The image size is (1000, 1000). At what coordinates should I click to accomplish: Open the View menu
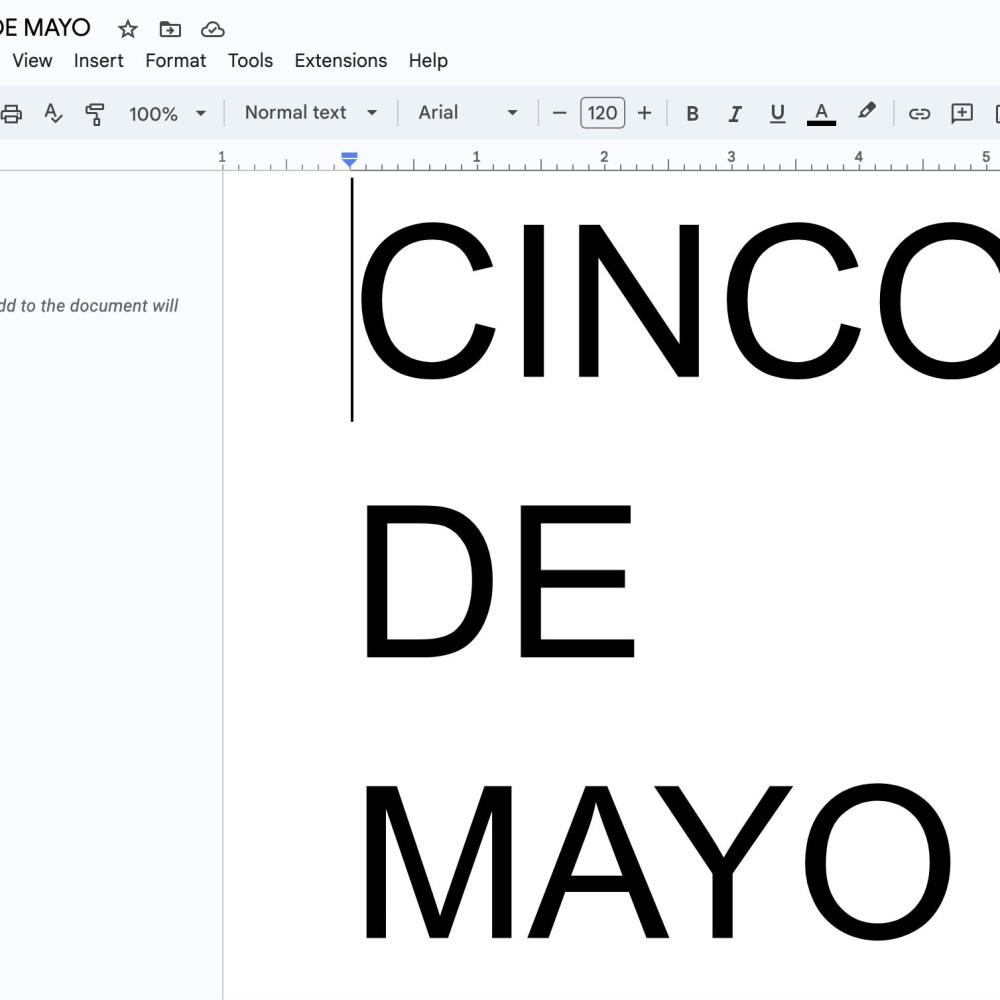tap(32, 61)
